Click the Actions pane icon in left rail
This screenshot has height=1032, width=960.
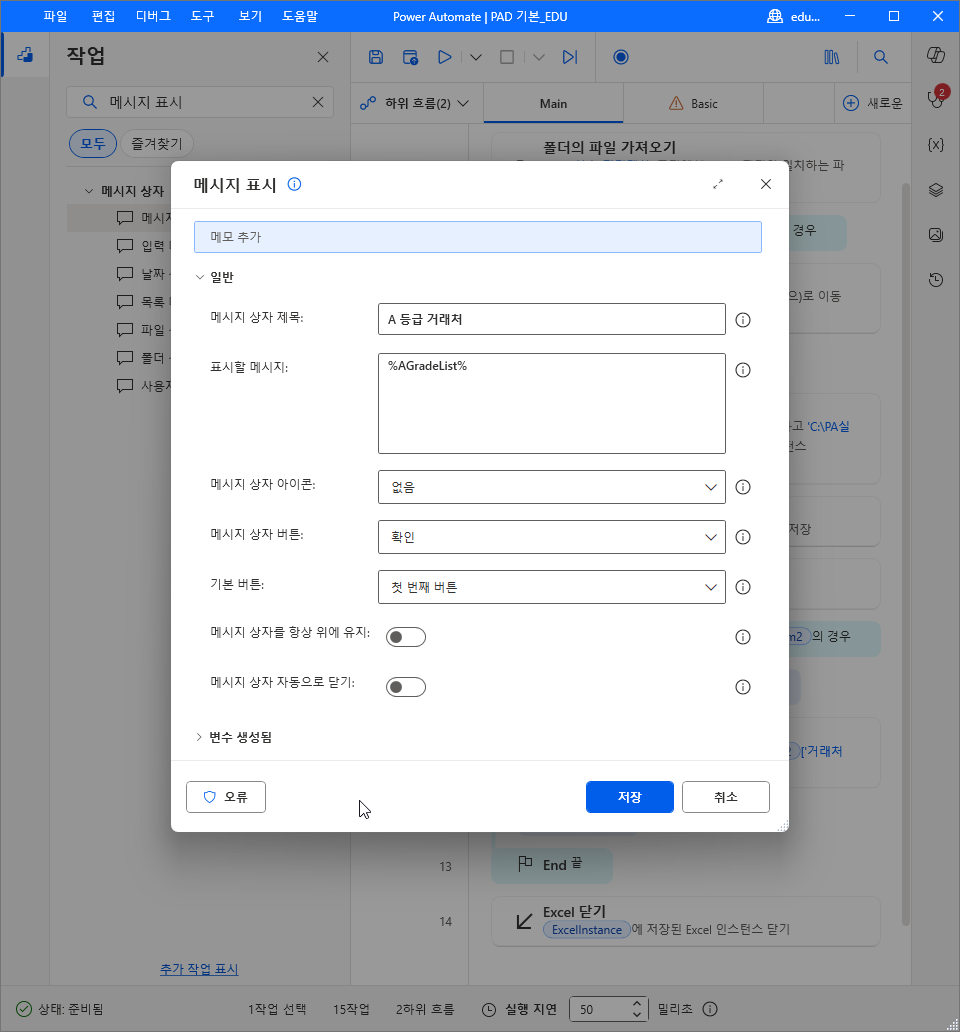point(25,55)
